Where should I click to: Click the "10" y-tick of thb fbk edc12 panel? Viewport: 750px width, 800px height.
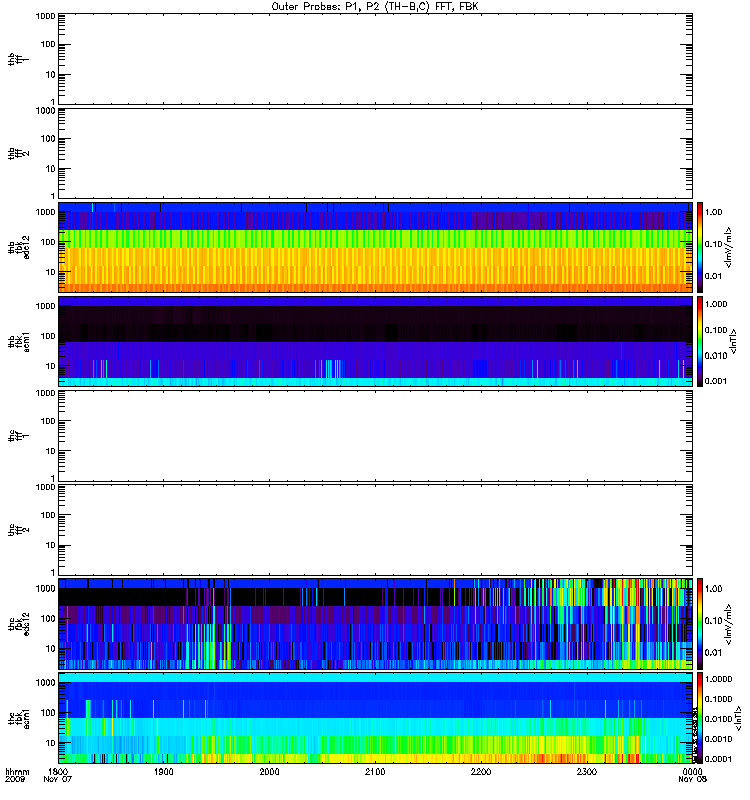point(51,272)
